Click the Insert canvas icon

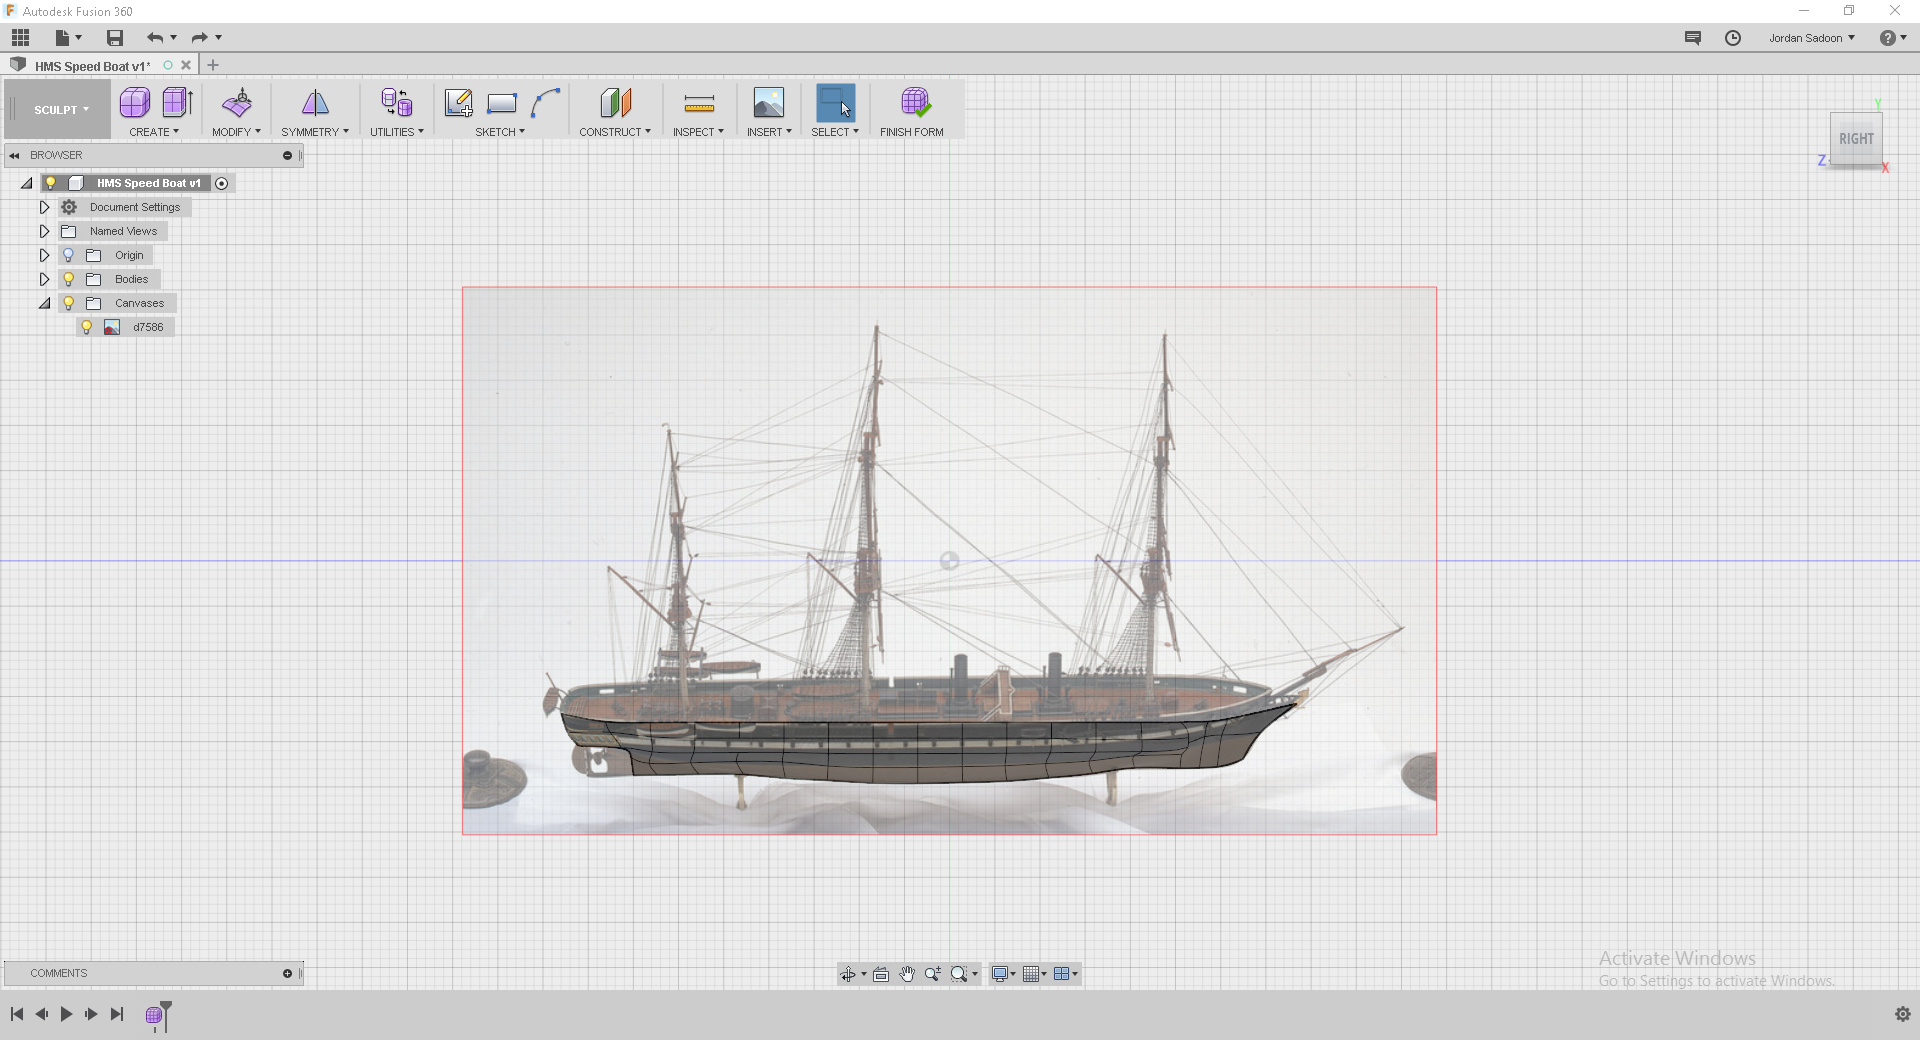click(769, 103)
